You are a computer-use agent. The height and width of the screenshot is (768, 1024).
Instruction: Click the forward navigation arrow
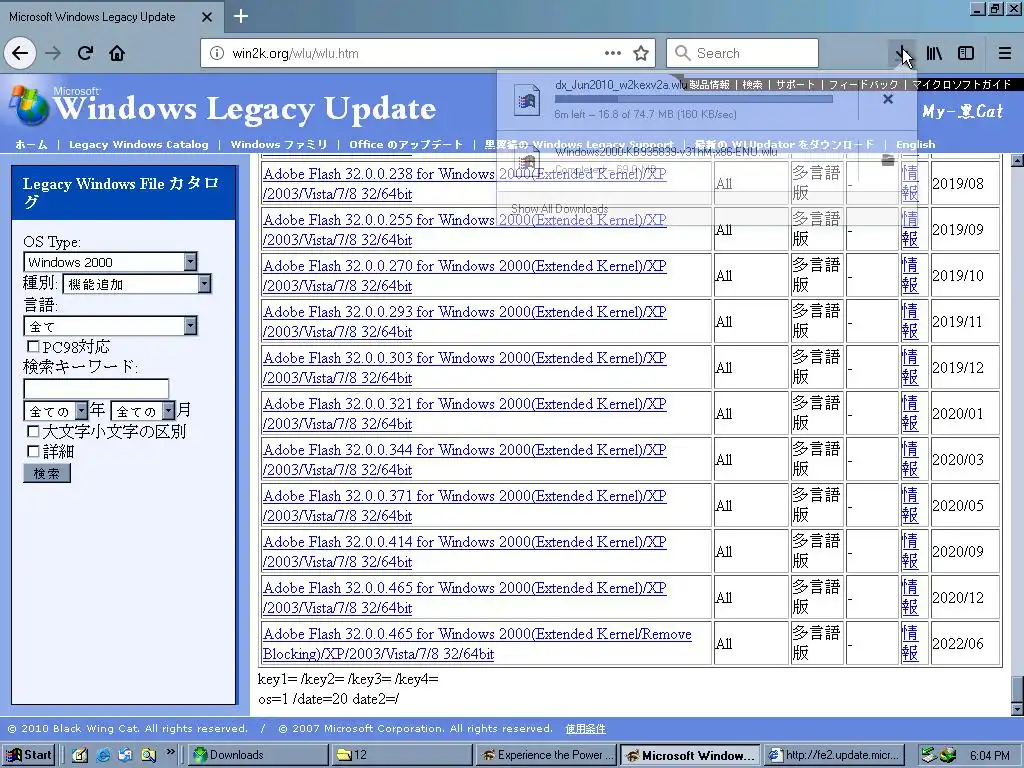[x=54, y=54]
